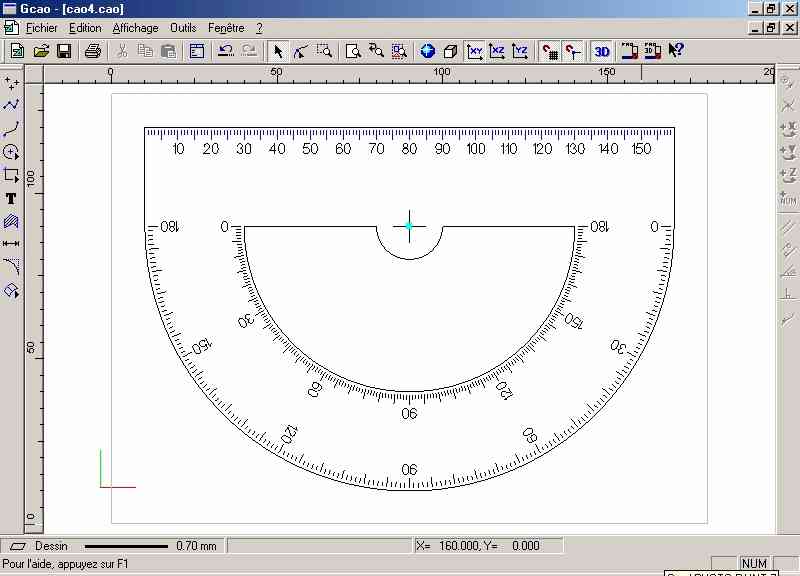Toggle the magnet snap to points

573,51
